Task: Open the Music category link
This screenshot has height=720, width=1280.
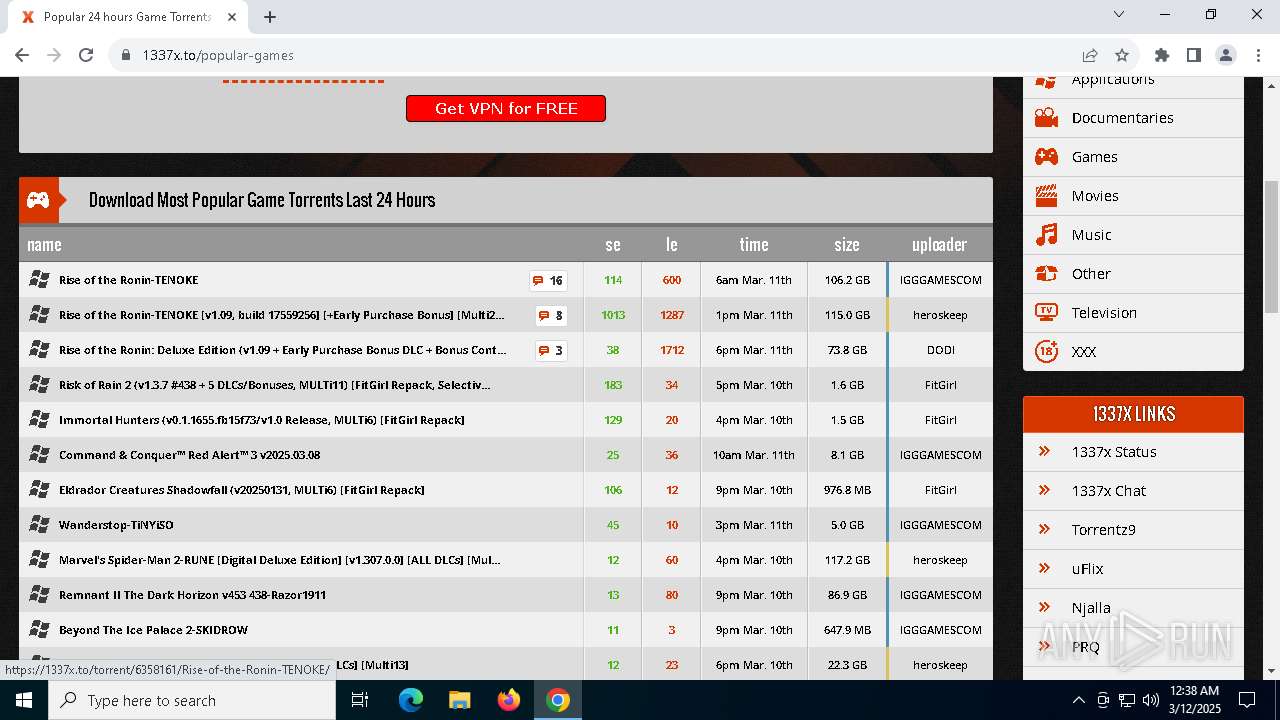Action: tap(1091, 235)
